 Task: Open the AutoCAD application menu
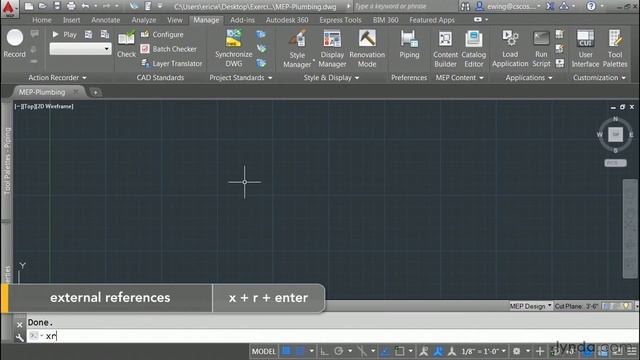pos(9,8)
